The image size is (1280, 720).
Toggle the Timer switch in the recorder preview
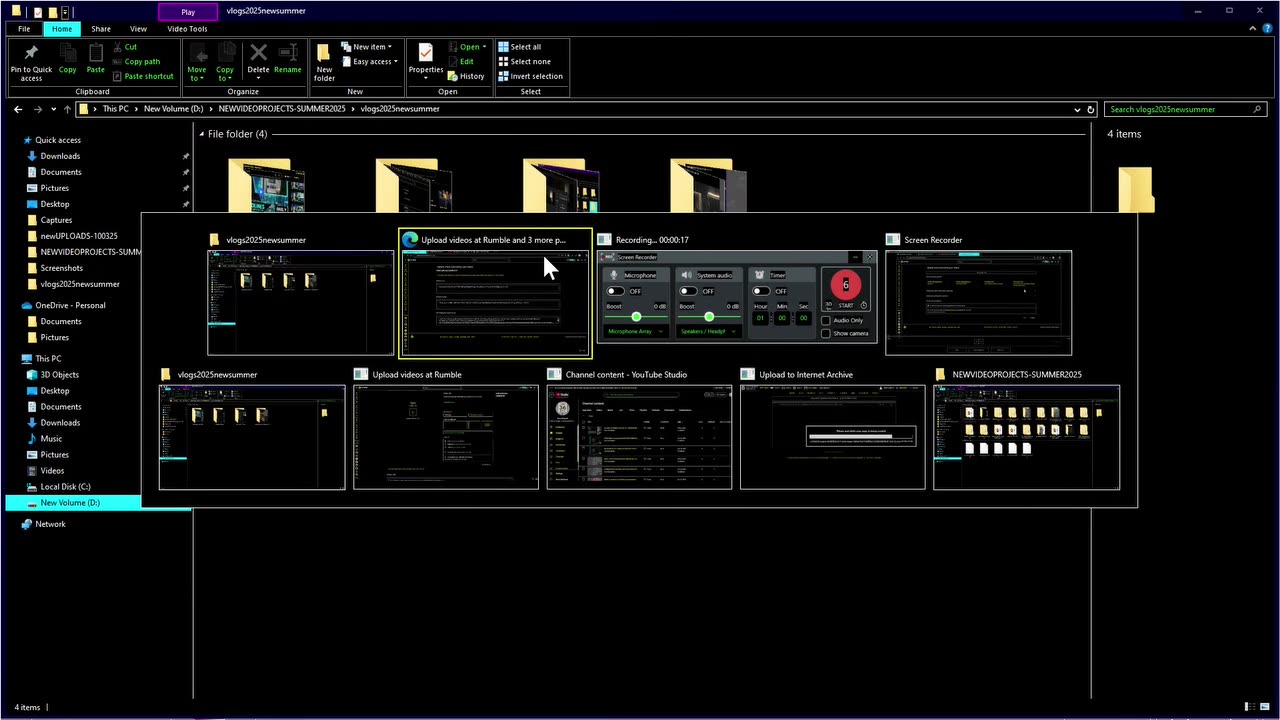(761, 291)
